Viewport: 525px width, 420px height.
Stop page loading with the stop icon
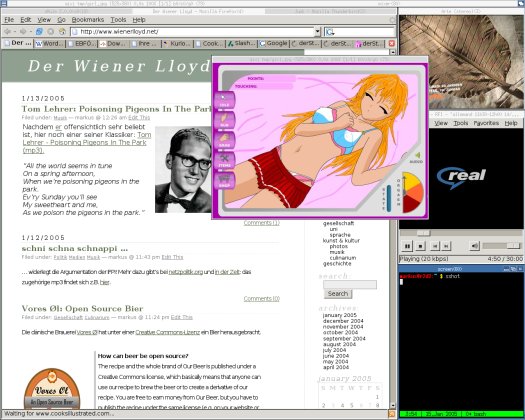tap(51, 32)
